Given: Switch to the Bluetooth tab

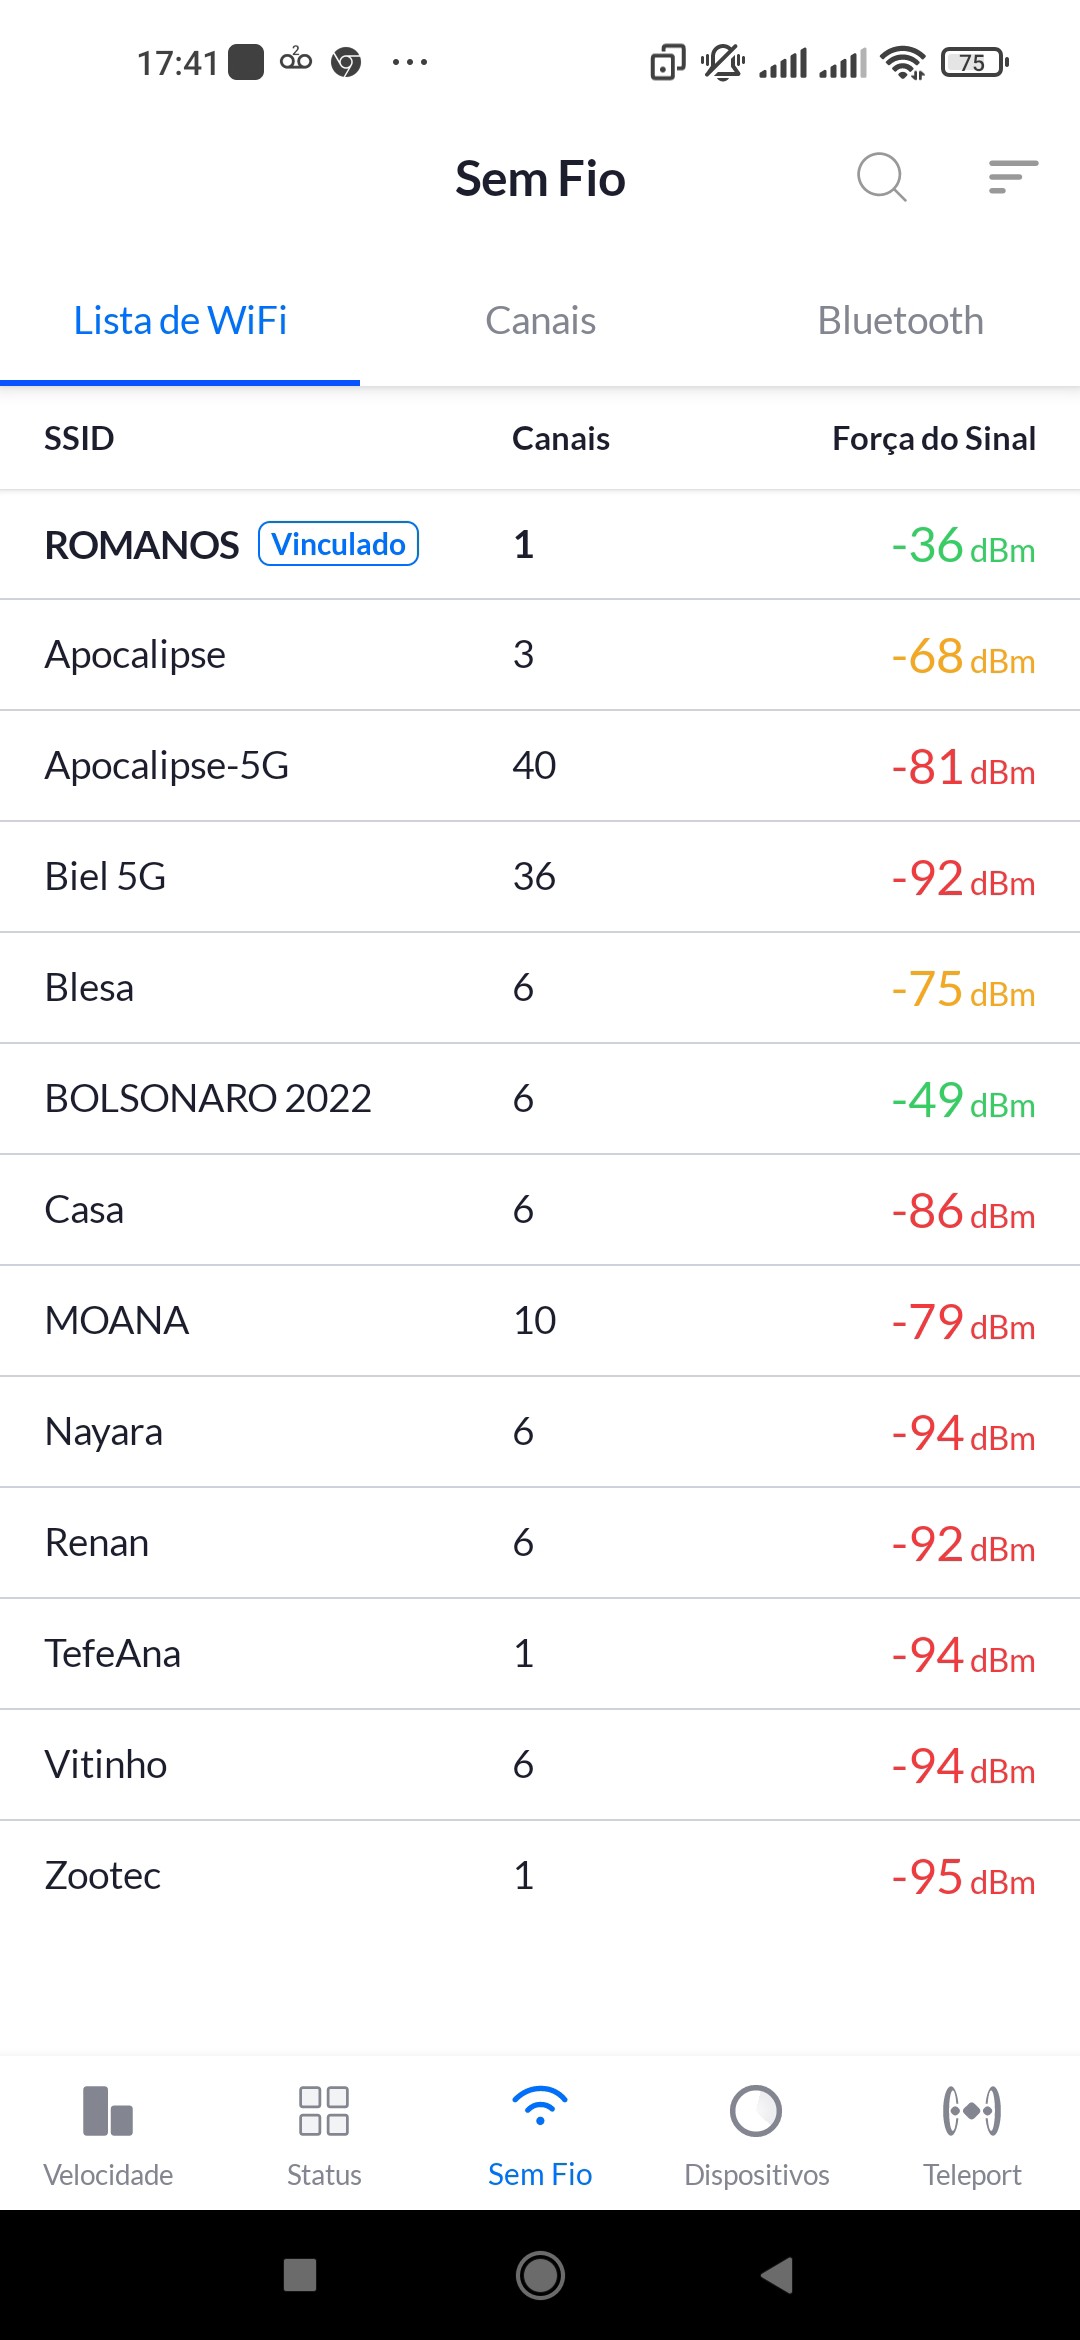Looking at the screenshot, I should pos(900,321).
